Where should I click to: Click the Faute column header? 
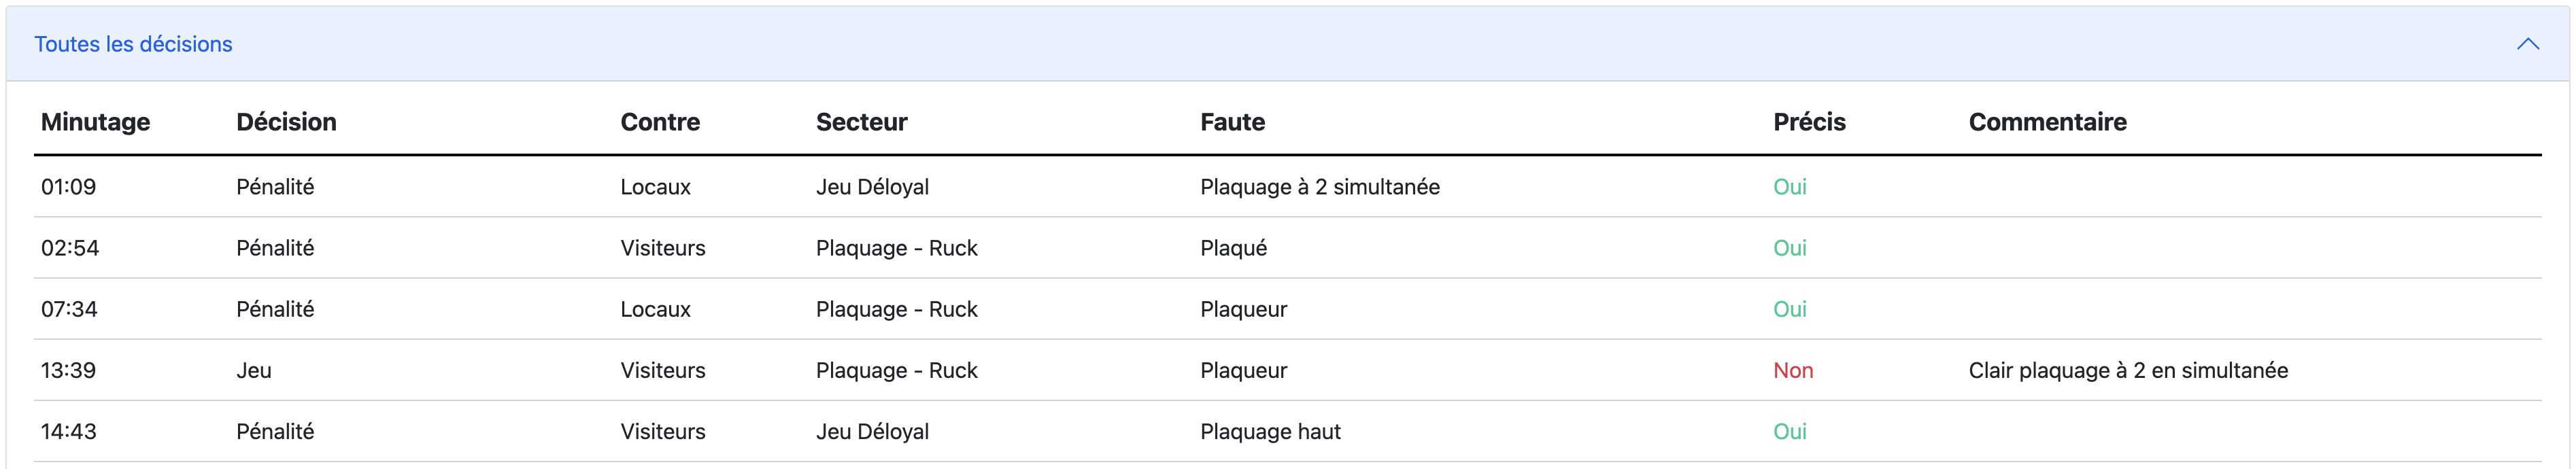pos(1232,122)
